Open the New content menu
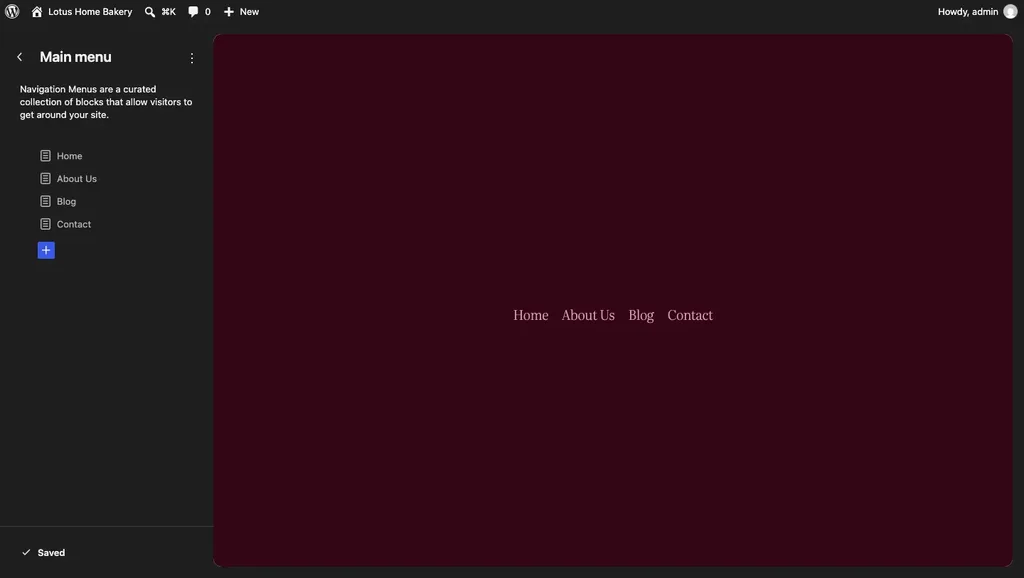Viewport: 1024px width, 578px height. pyautogui.click(x=249, y=12)
